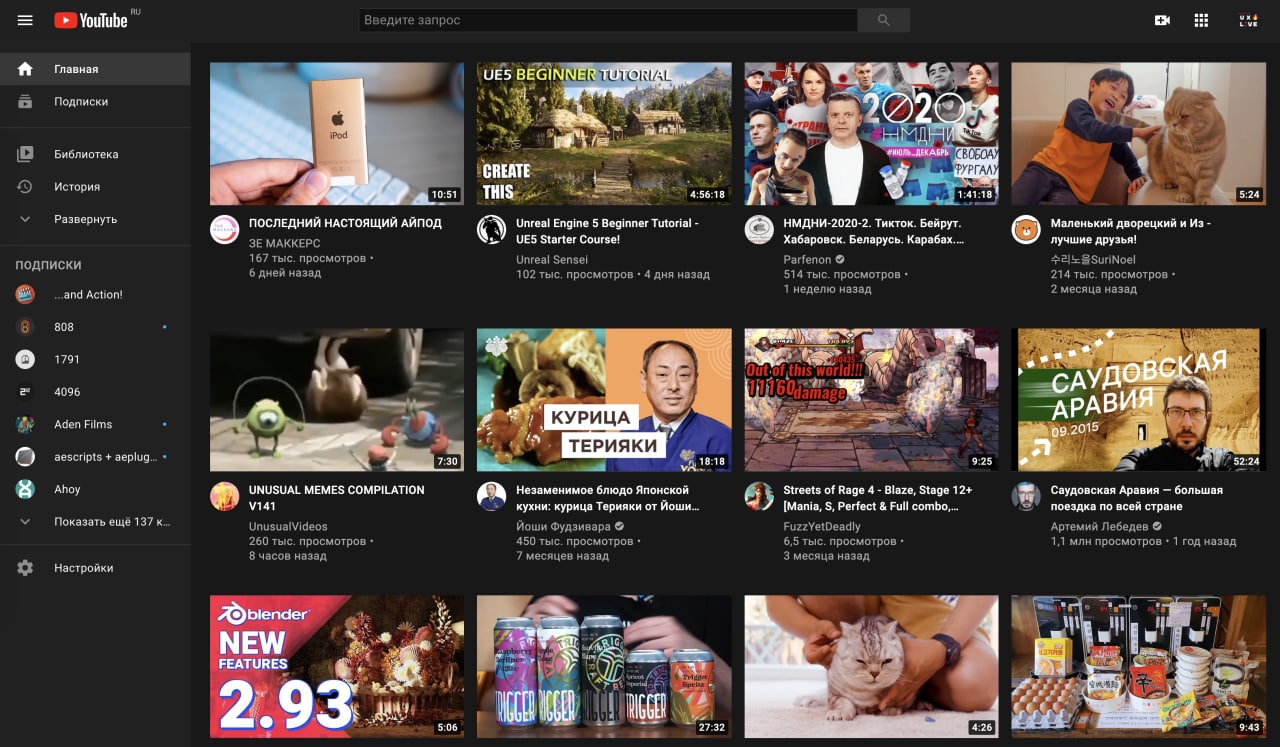
Task: Click the FuzzYetDeadly channel name
Action: 822,526
